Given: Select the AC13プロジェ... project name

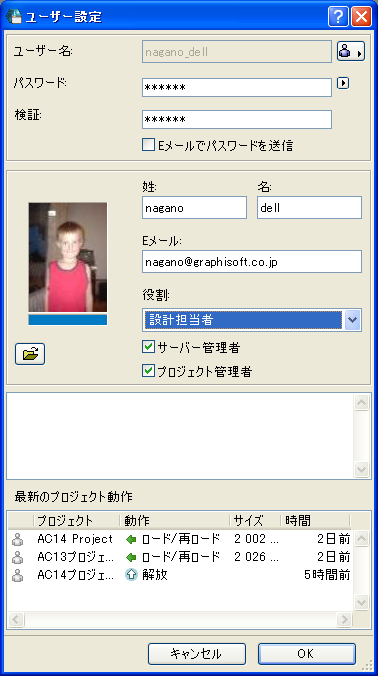Looking at the screenshot, I should [x=76, y=557].
